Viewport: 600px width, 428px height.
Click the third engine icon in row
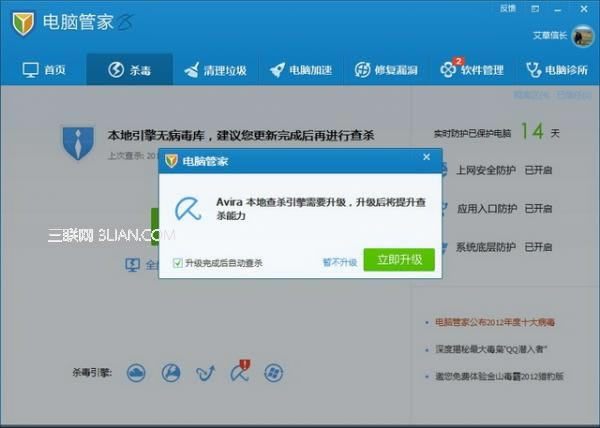tap(205, 373)
